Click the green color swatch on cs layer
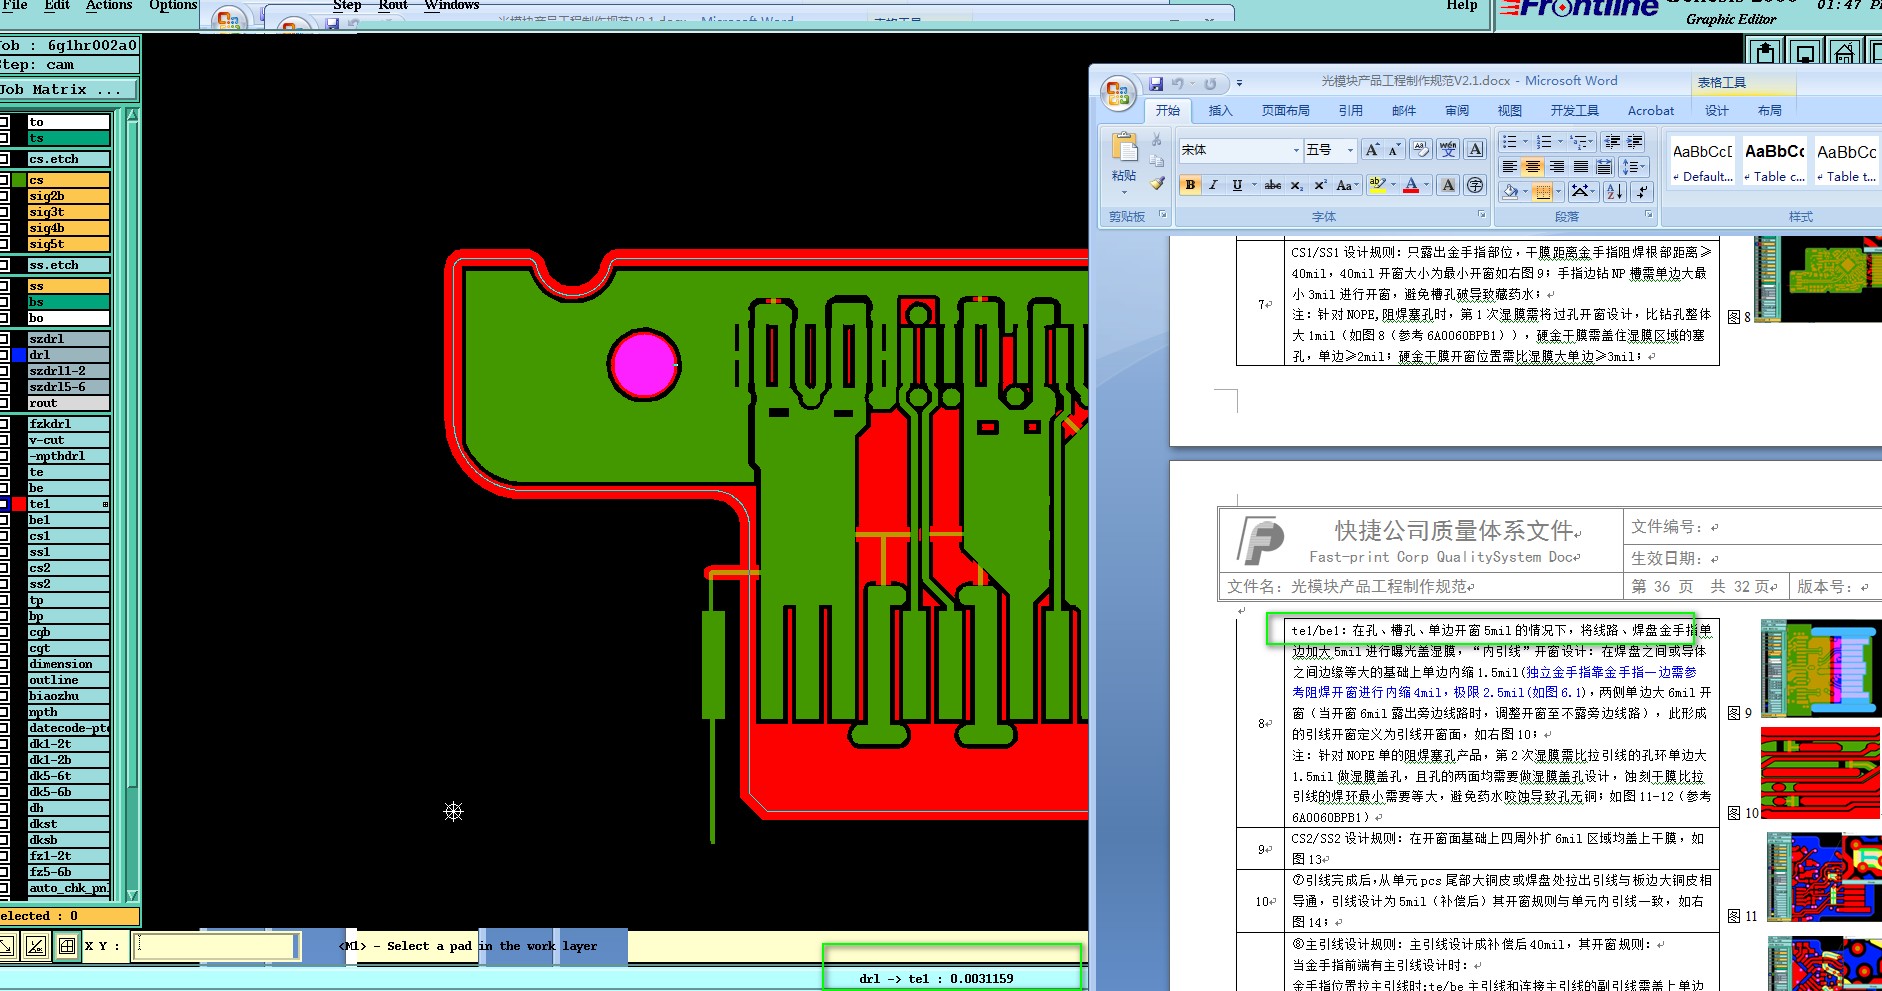 [19, 180]
